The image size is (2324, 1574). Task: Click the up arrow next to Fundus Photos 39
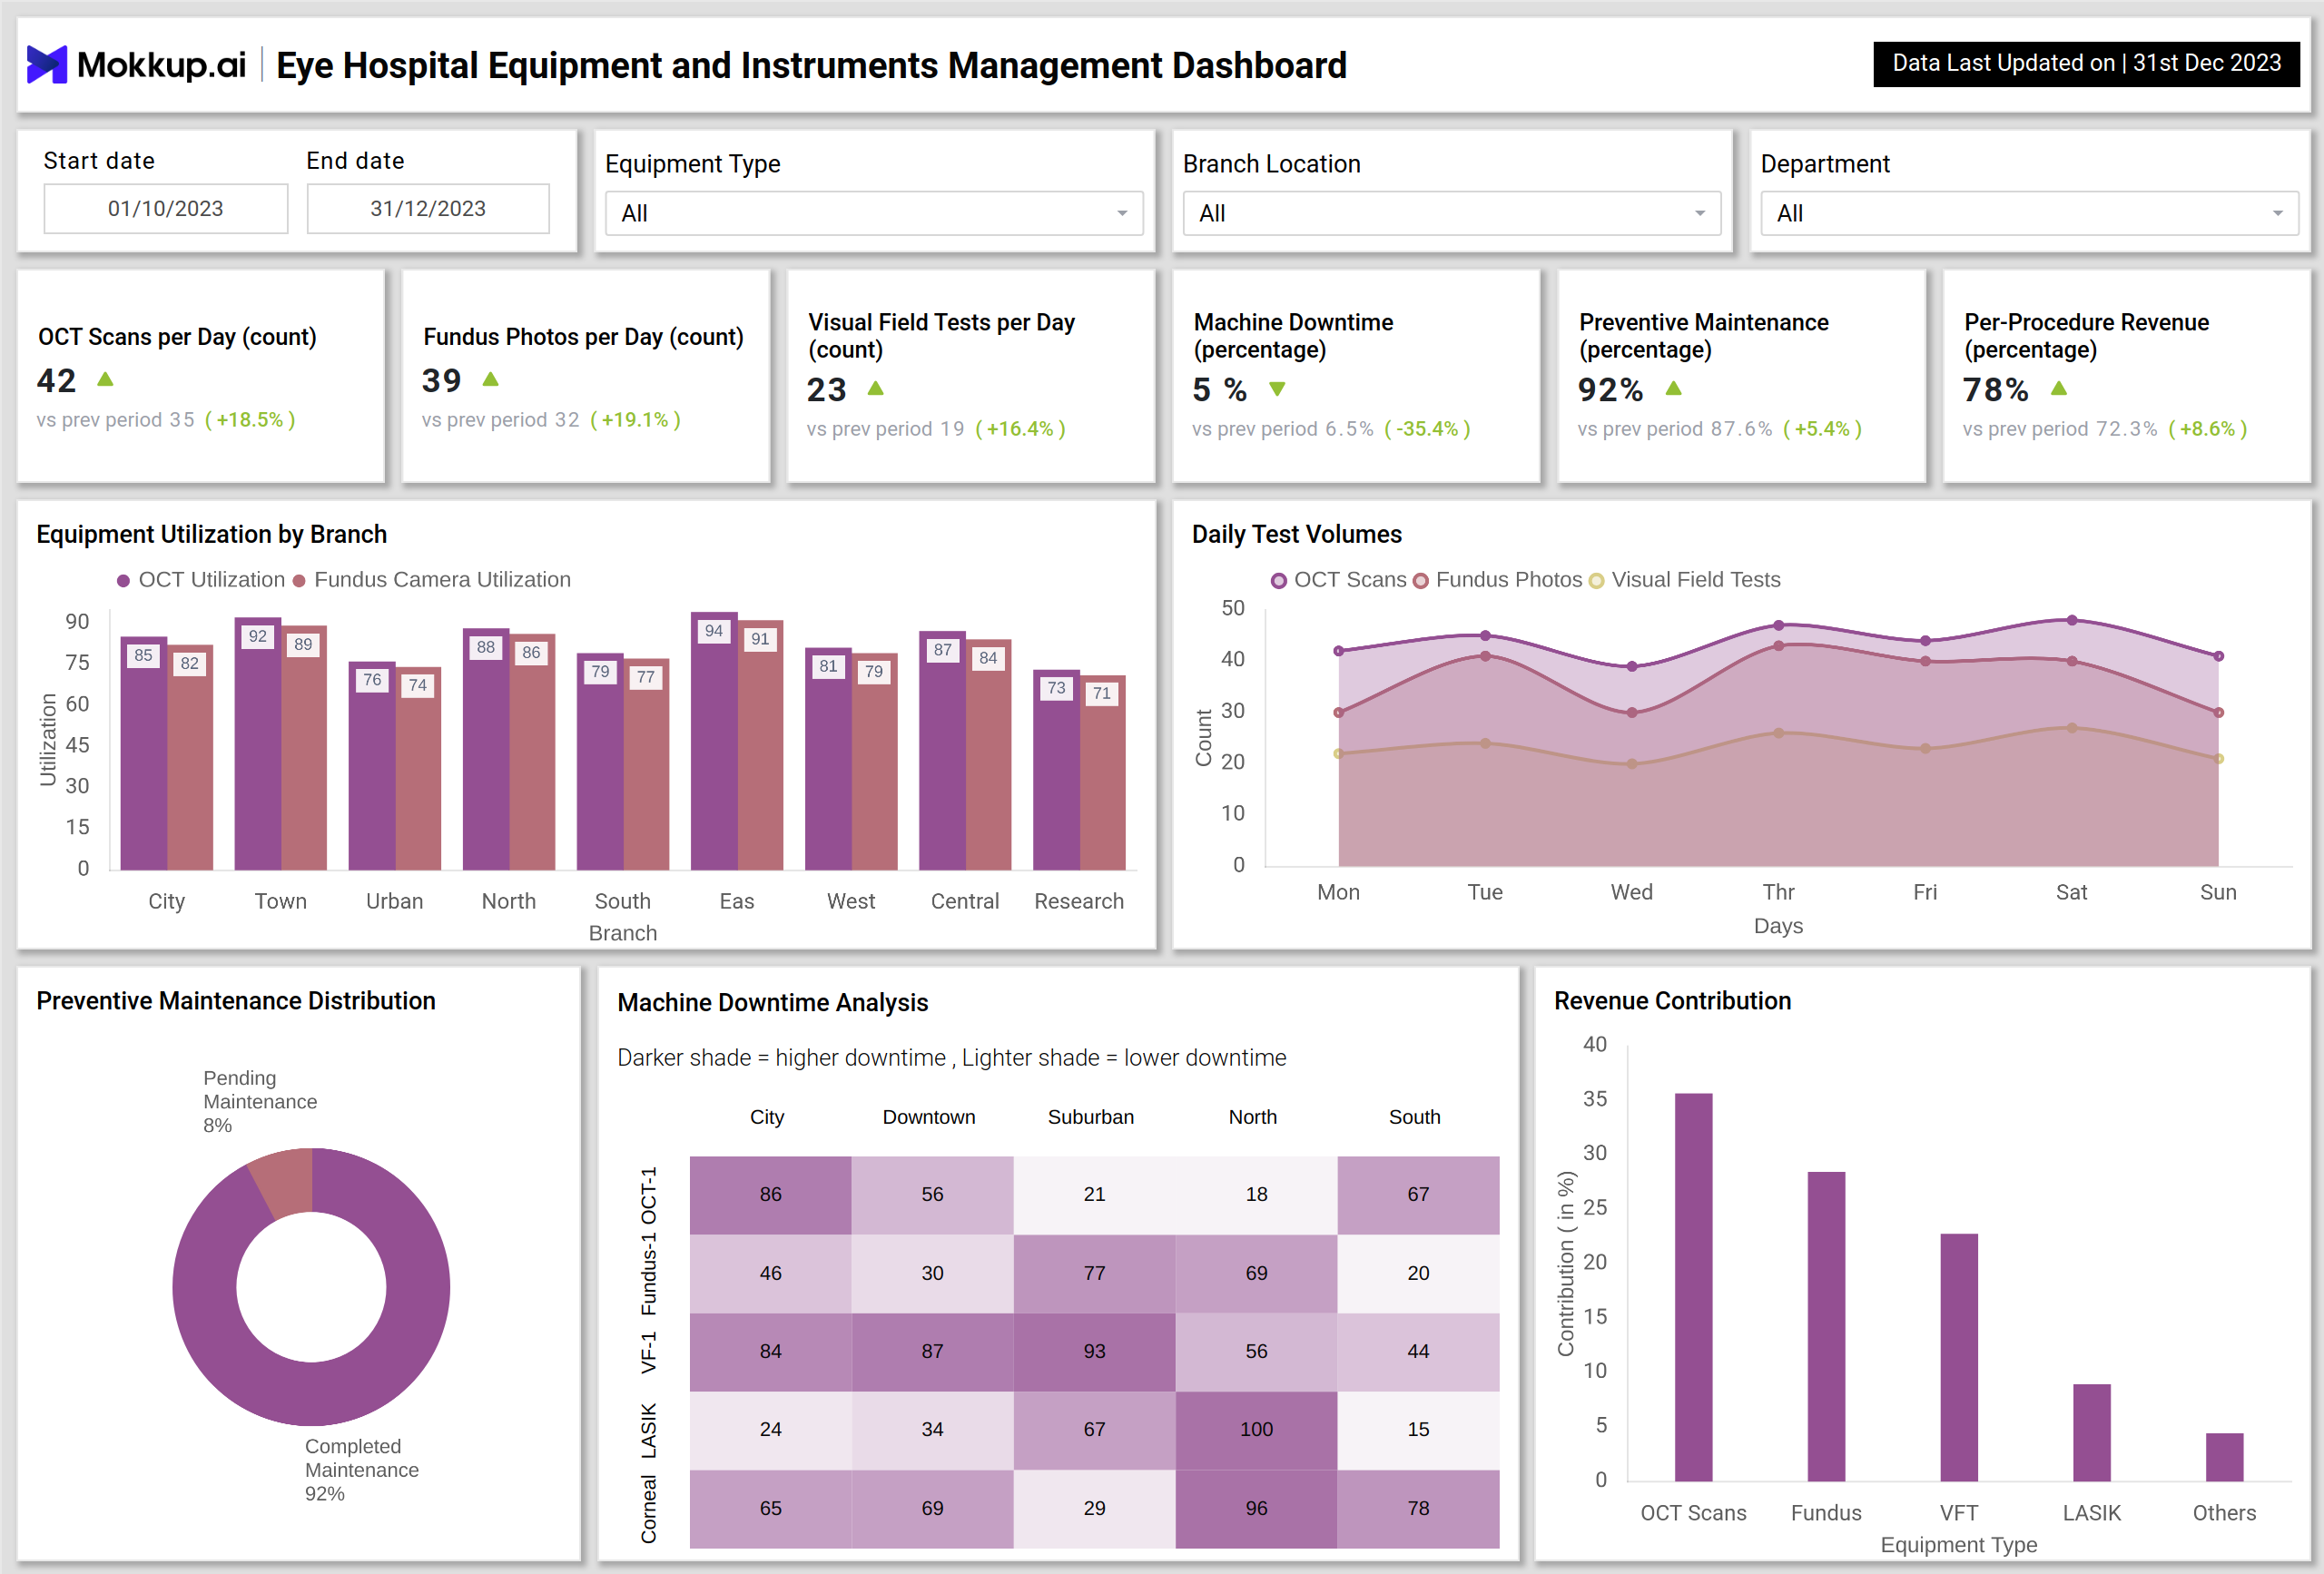click(490, 379)
